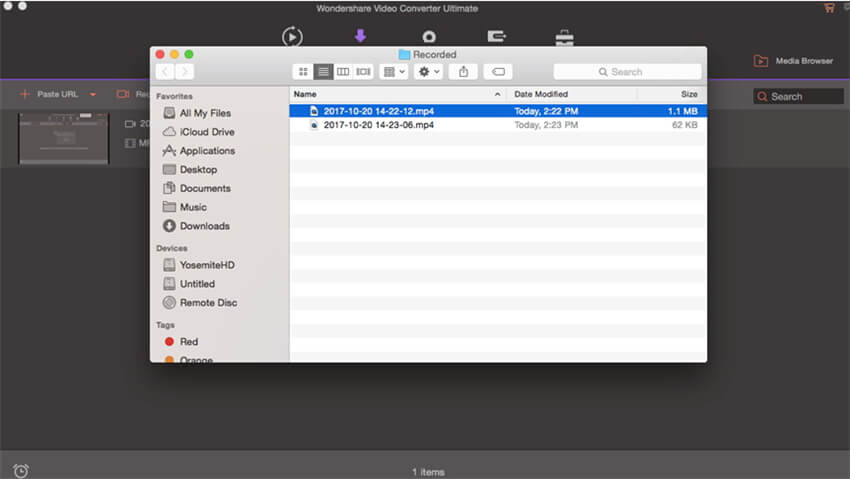This screenshot has width=850, height=479.
Task: Open Music in Finder sidebar
Action: click(185, 207)
